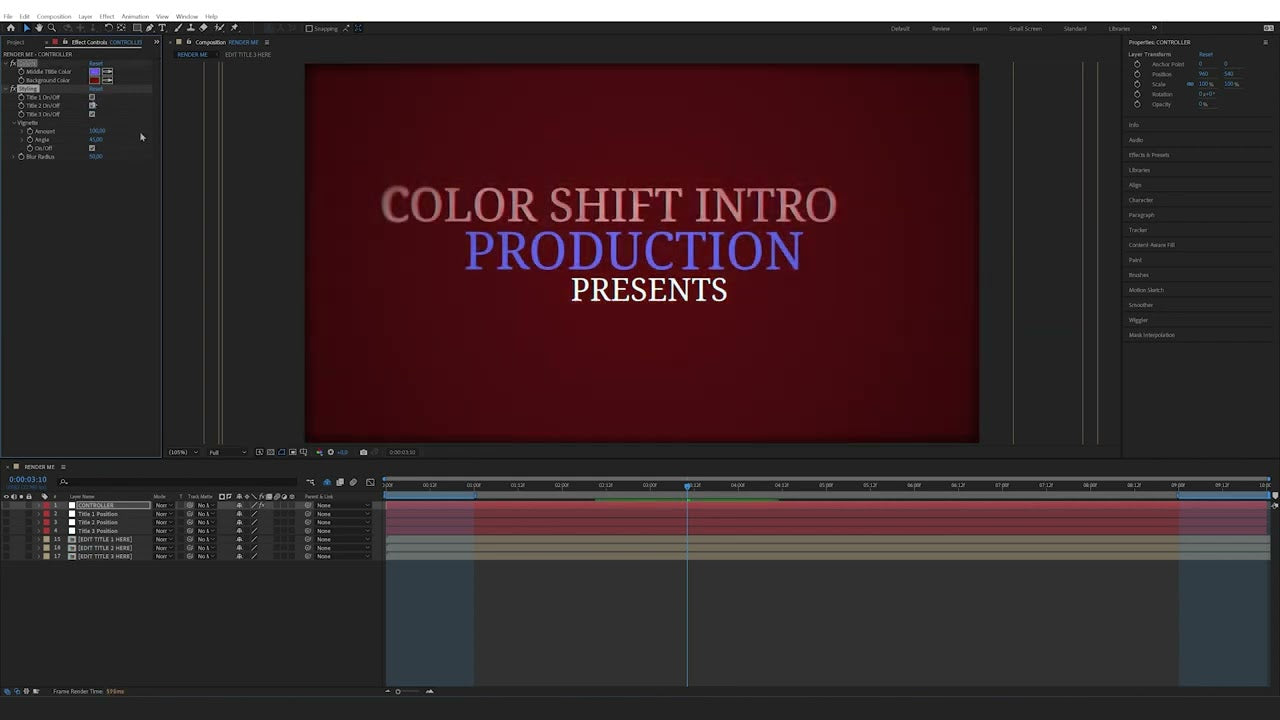Click Reset next to the Styling effect
Viewport: 1280px width, 720px height.
tap(96, 89)
